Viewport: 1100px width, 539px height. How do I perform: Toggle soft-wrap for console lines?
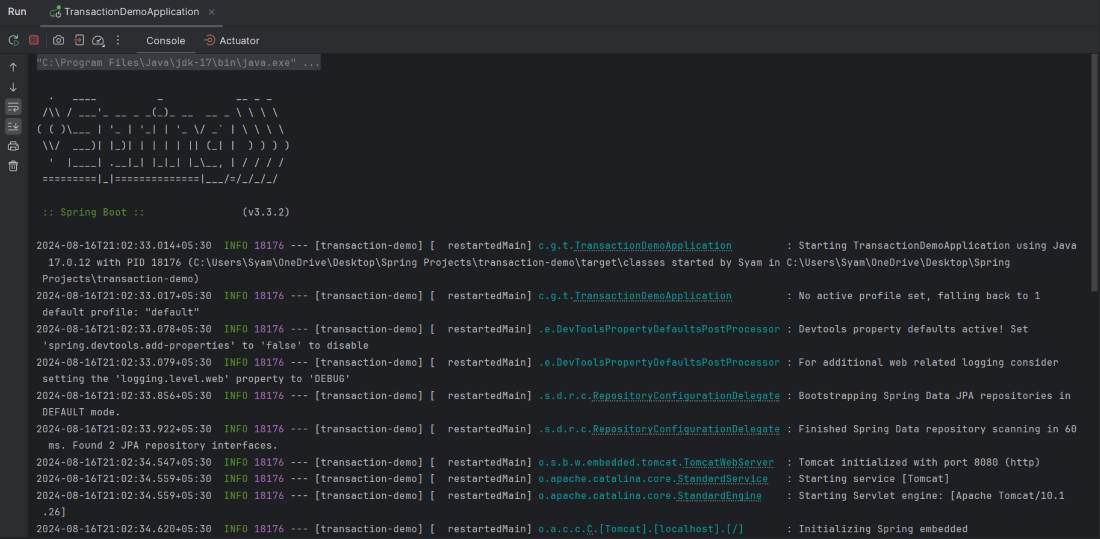click(13, 107)
